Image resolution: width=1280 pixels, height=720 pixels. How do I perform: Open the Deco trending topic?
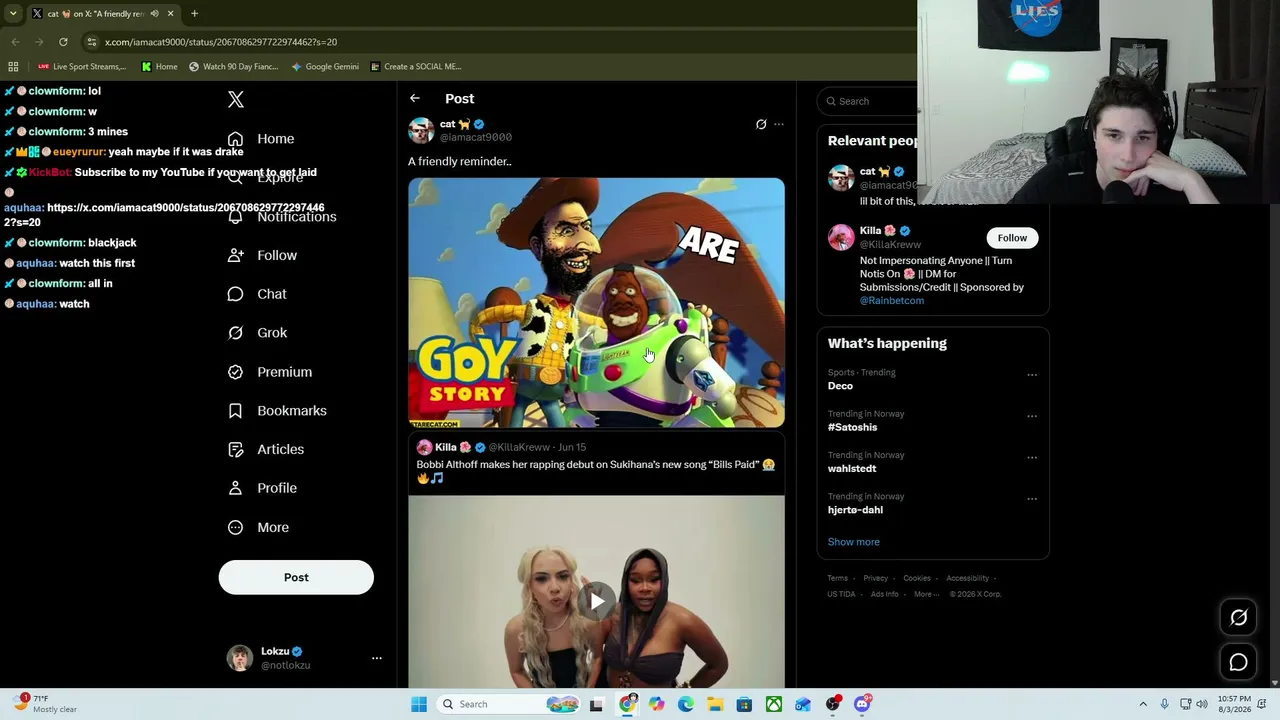click(x=840, y=386)
